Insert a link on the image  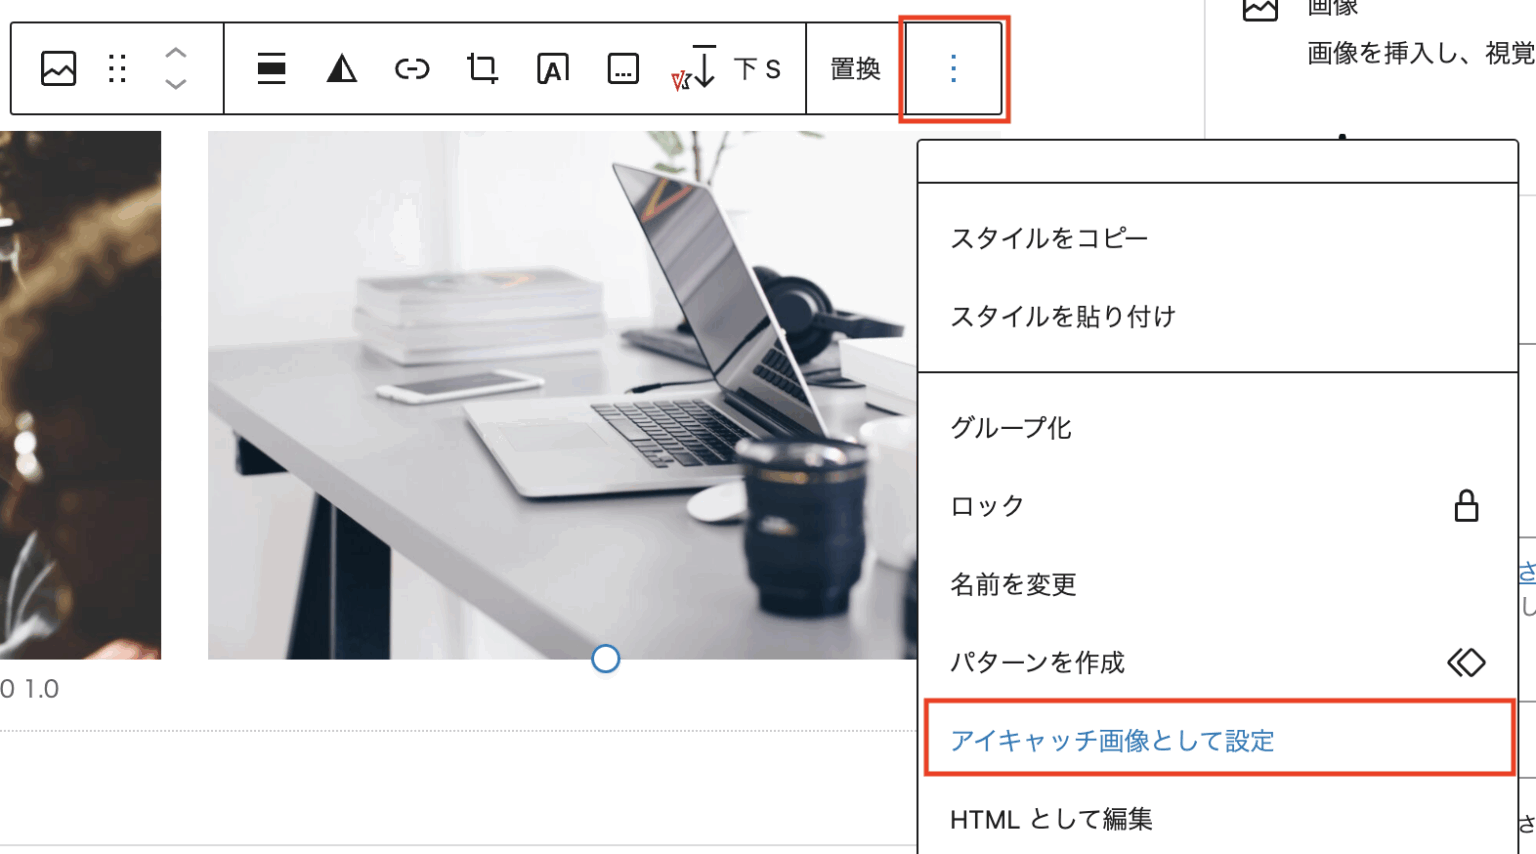pos(411,68)
